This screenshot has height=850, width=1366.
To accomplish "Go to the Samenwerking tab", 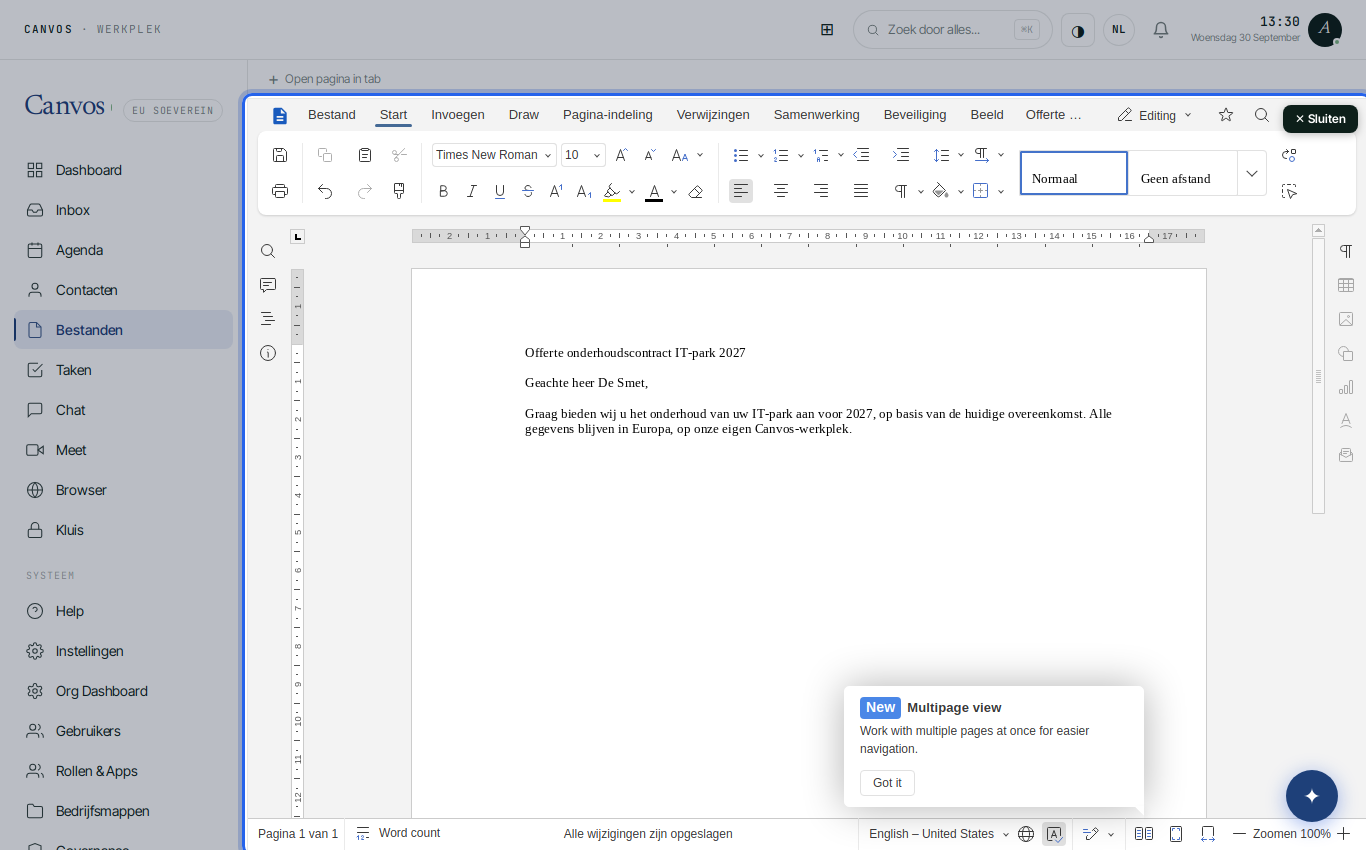I will click(x=817, y=115).
